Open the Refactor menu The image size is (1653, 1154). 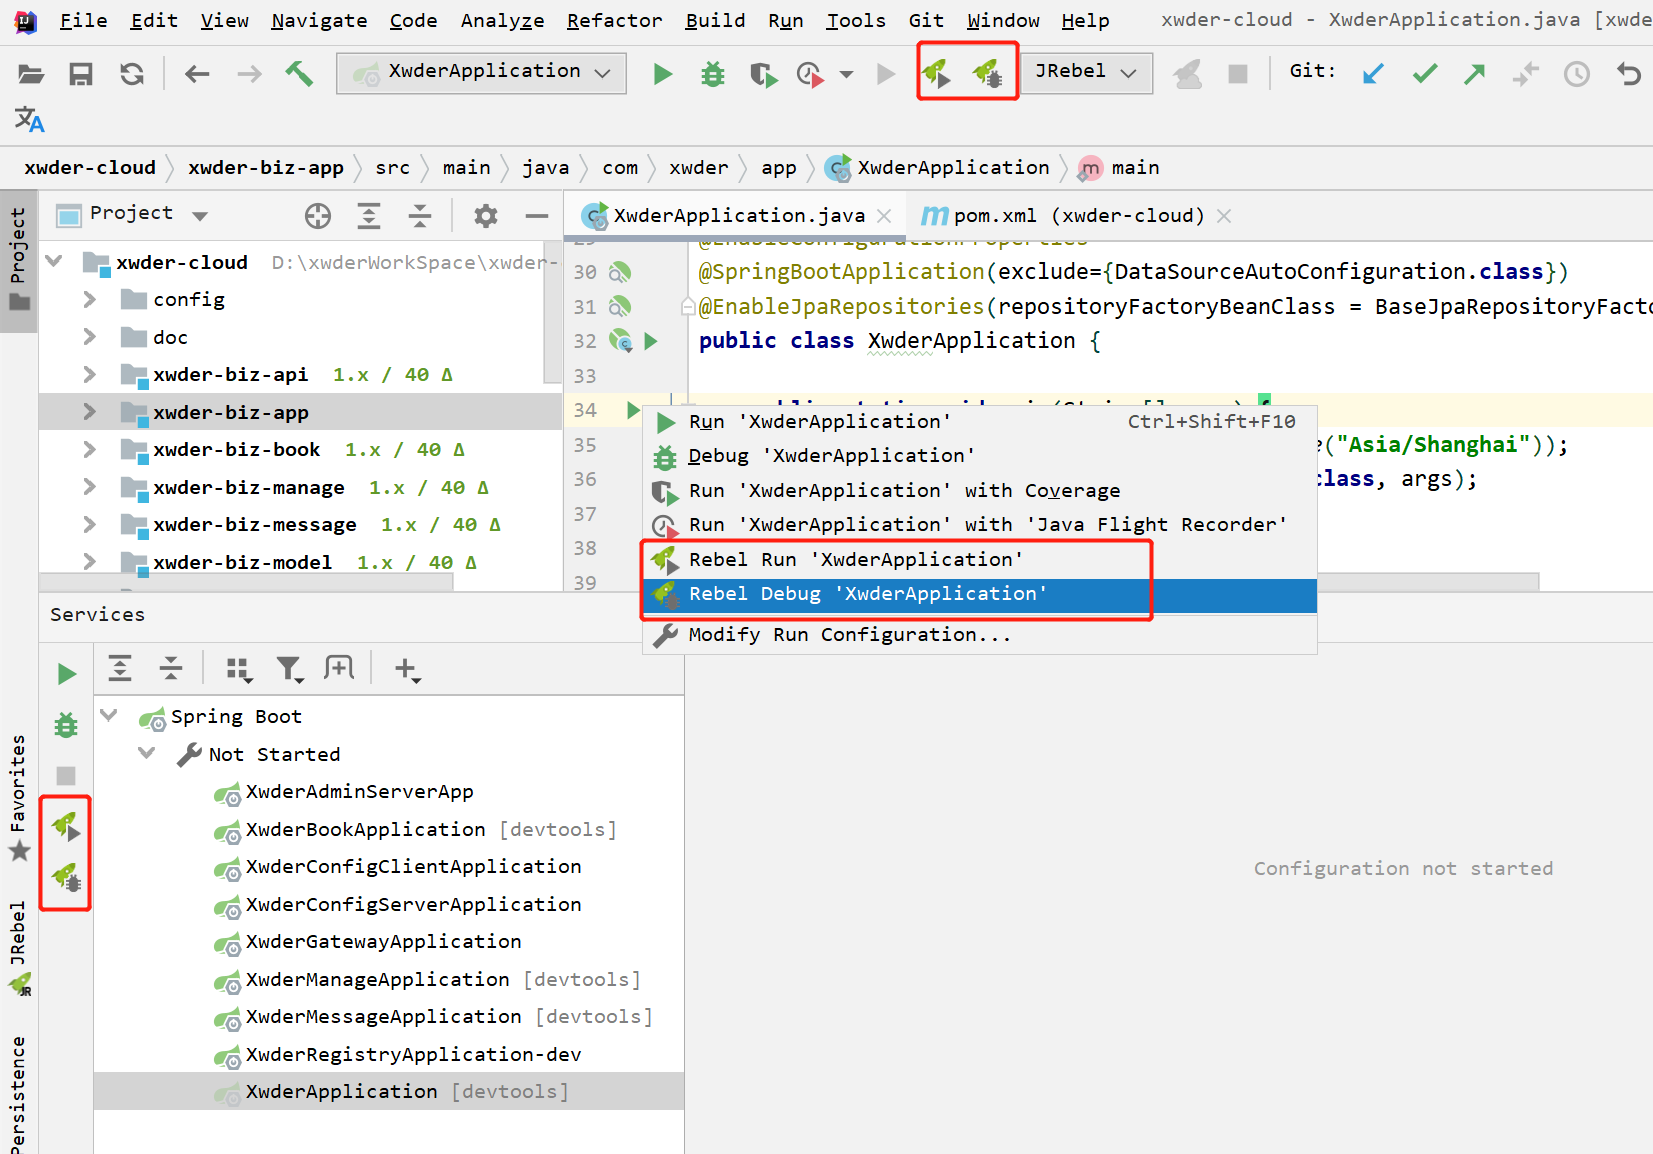pyautogui.click(x=614, y=20)
